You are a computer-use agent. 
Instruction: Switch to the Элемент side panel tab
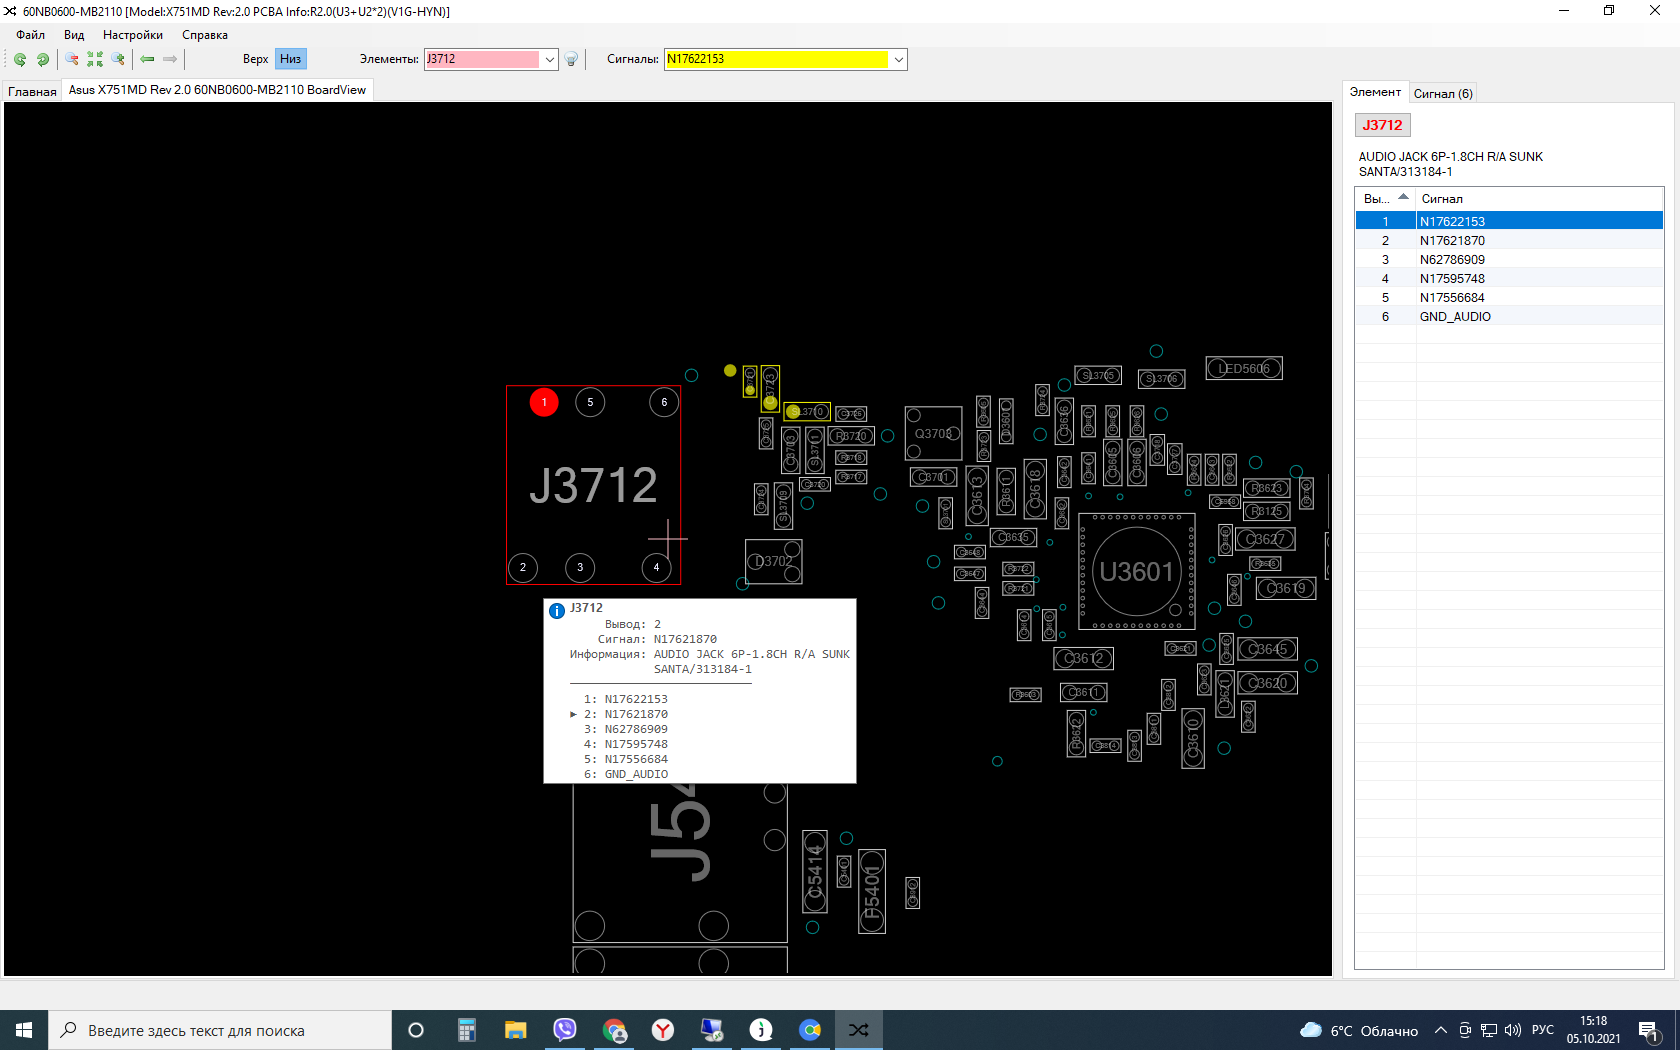1375,92
